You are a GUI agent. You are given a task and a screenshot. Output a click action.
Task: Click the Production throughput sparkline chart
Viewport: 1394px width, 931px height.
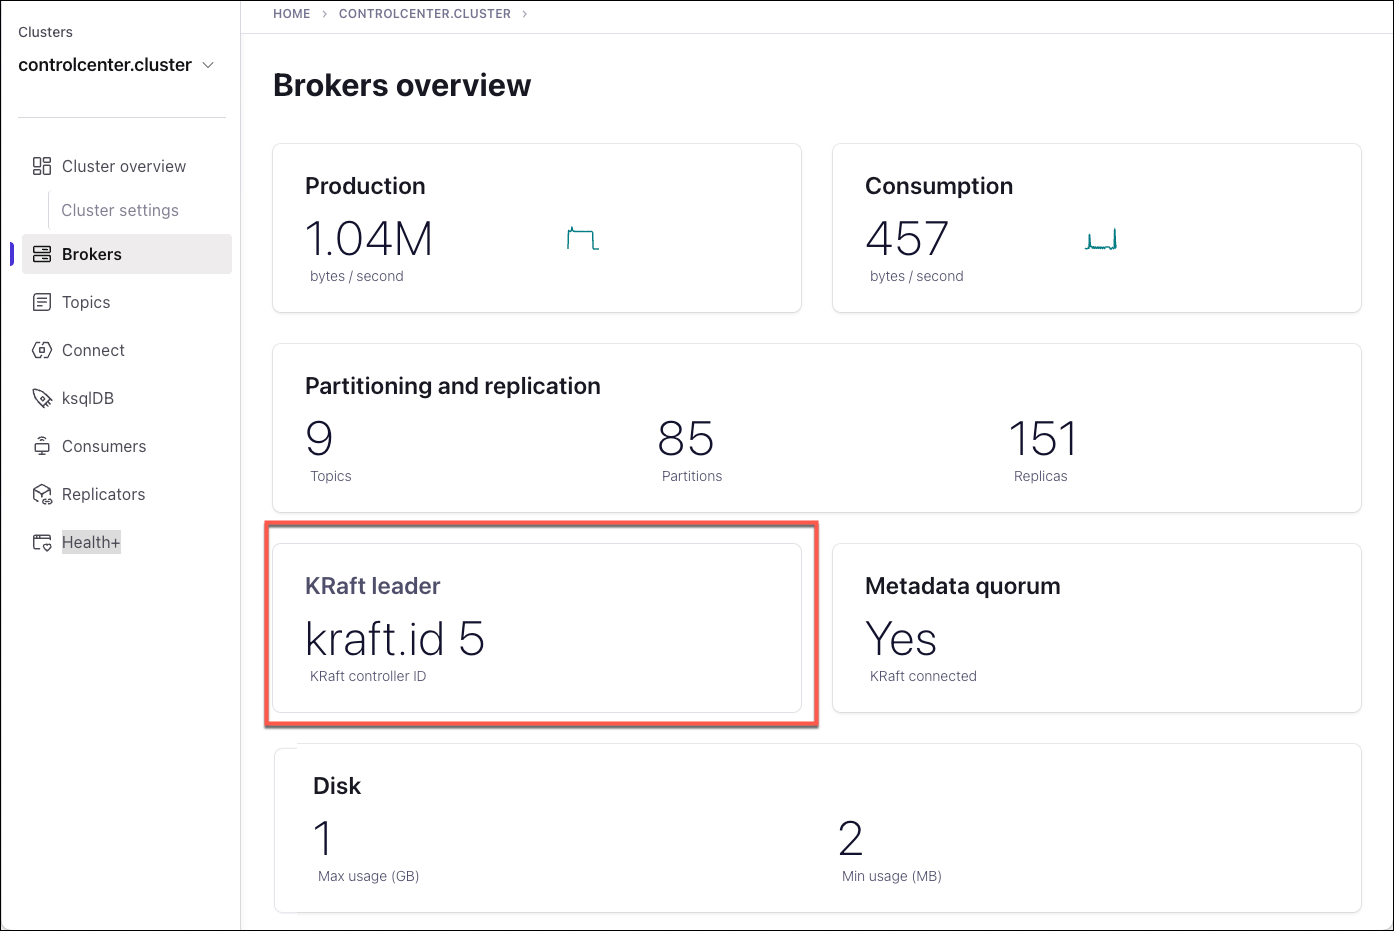(583, 239)
